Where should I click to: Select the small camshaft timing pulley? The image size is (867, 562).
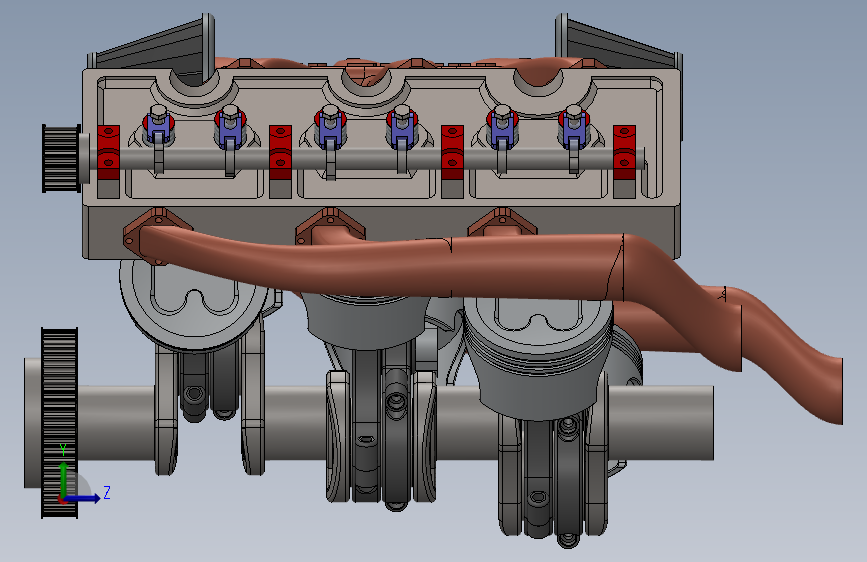coord(61,159)
